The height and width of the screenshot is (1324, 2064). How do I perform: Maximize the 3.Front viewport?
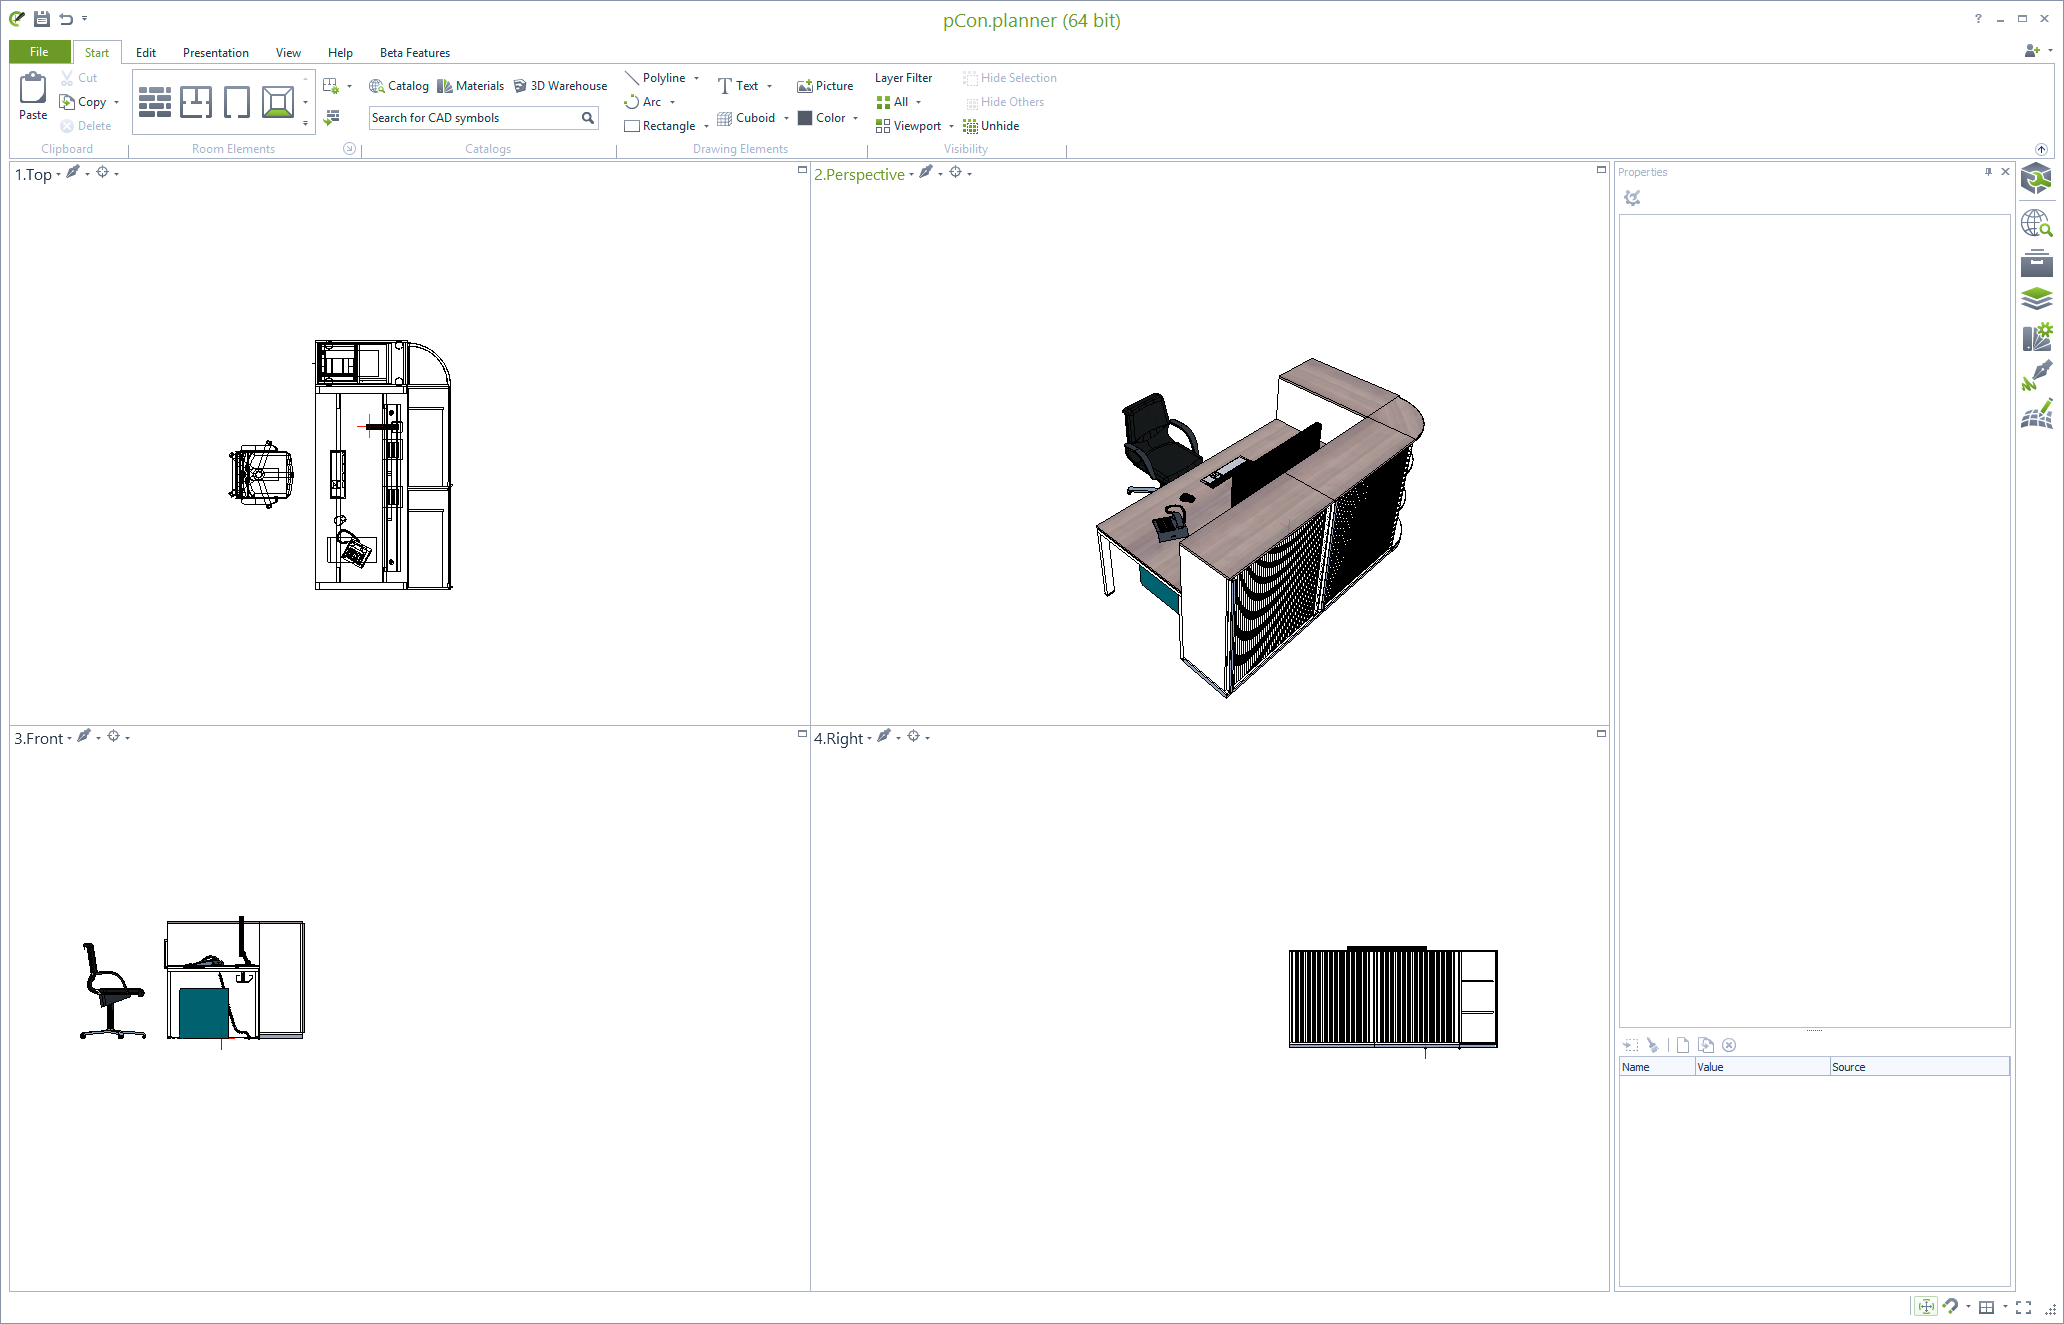(802, 734)
